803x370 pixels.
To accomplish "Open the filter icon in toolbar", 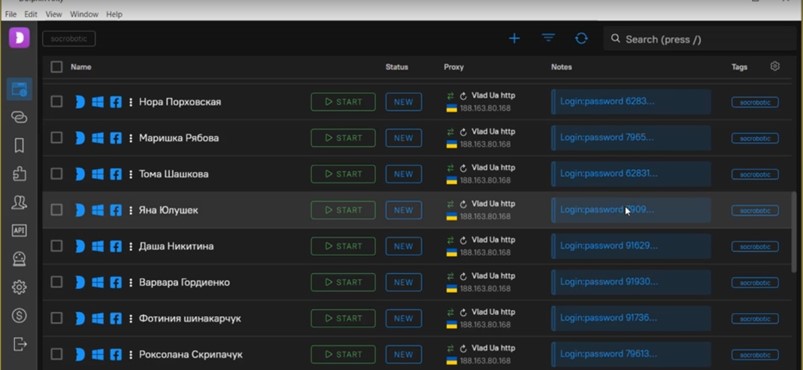I will (548, 38).
